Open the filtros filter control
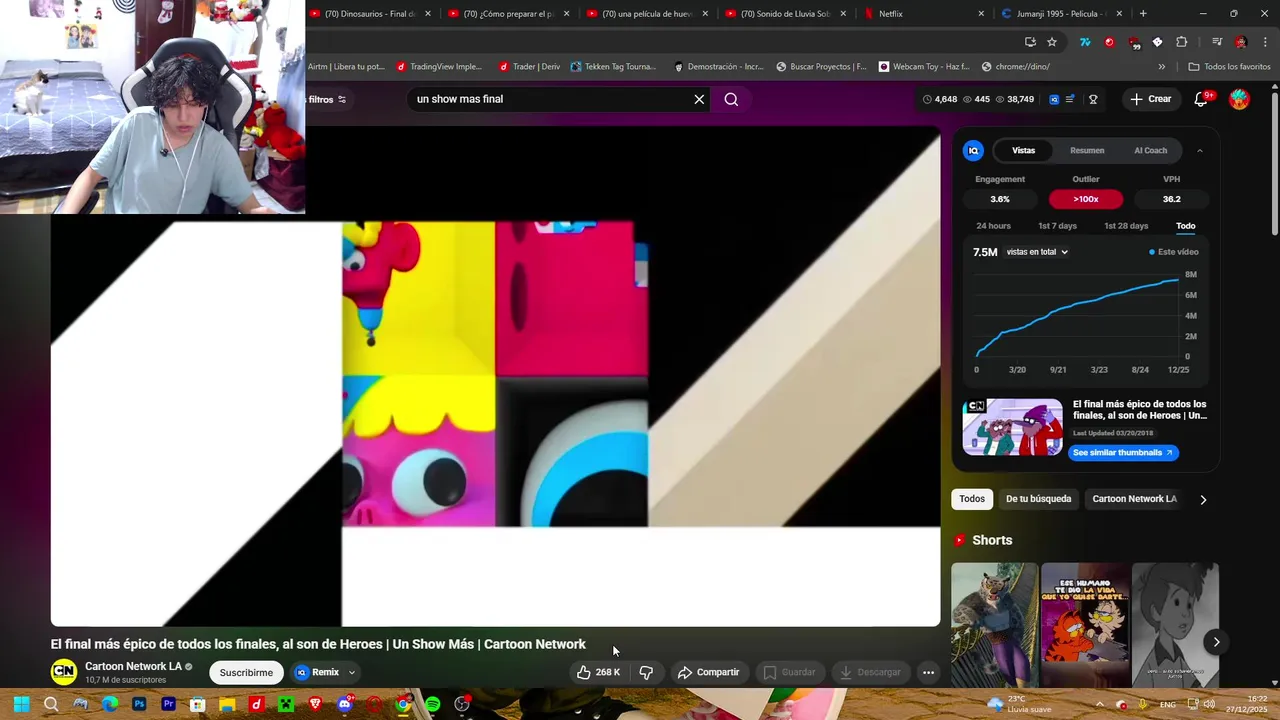The width and height of the screenshot is (1280, 720). pyautogui.click(x=327, y=99)
